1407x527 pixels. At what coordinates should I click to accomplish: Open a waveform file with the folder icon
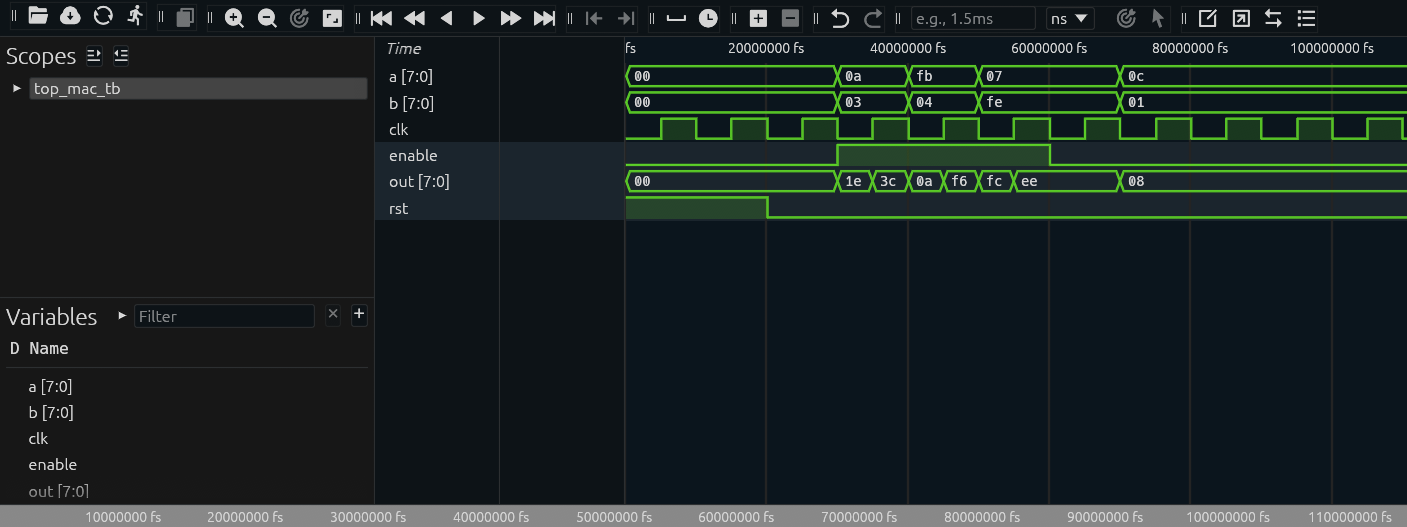point(38,17)
